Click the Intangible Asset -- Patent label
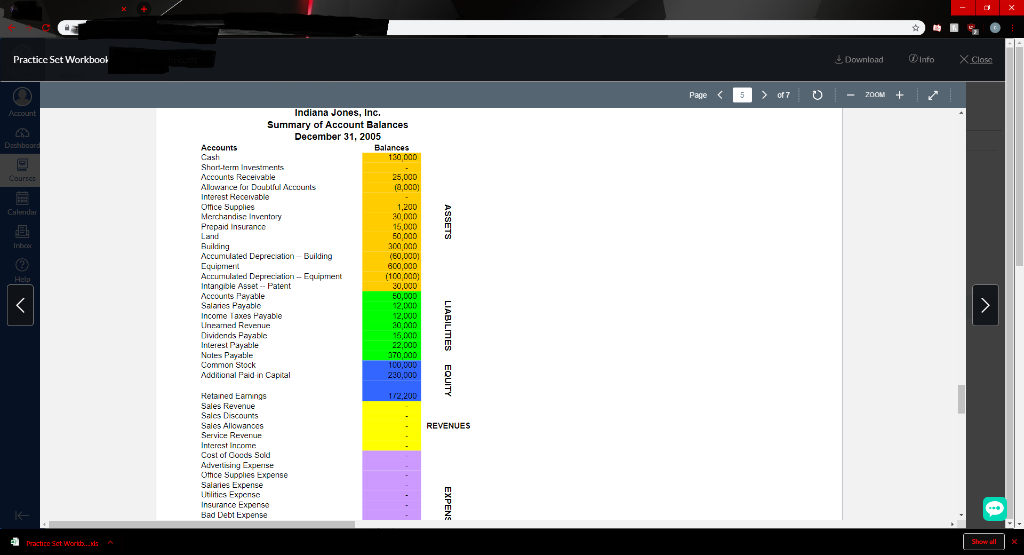The height and width of the screenshot is (555, 1024). coord(246,286)
